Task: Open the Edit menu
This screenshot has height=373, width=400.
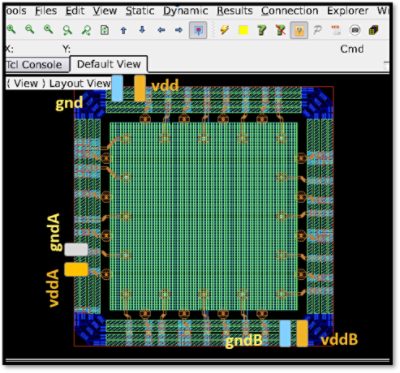Action: 75,11
